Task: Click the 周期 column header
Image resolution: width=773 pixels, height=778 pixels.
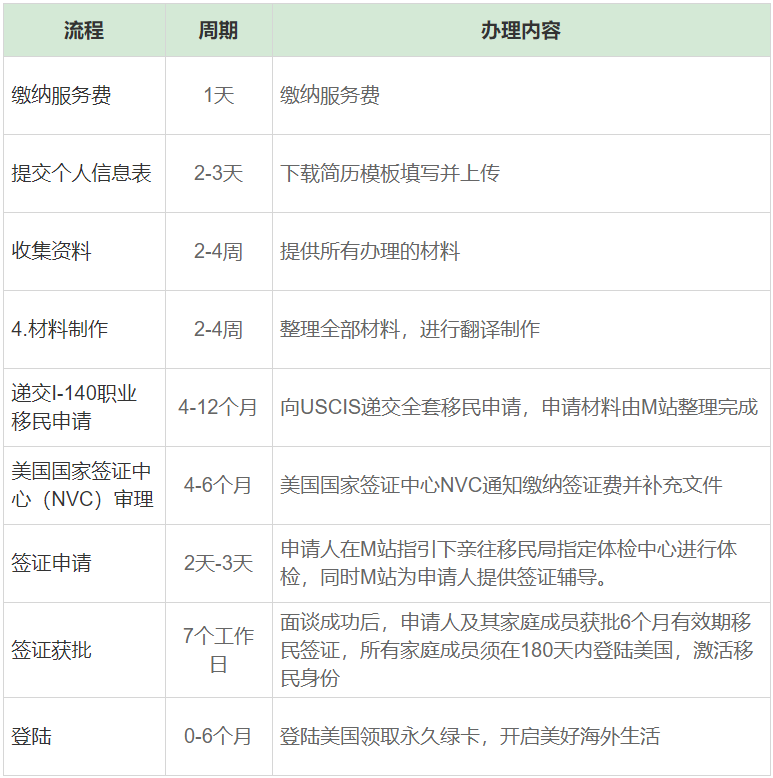Action: (x=218, y=30)
